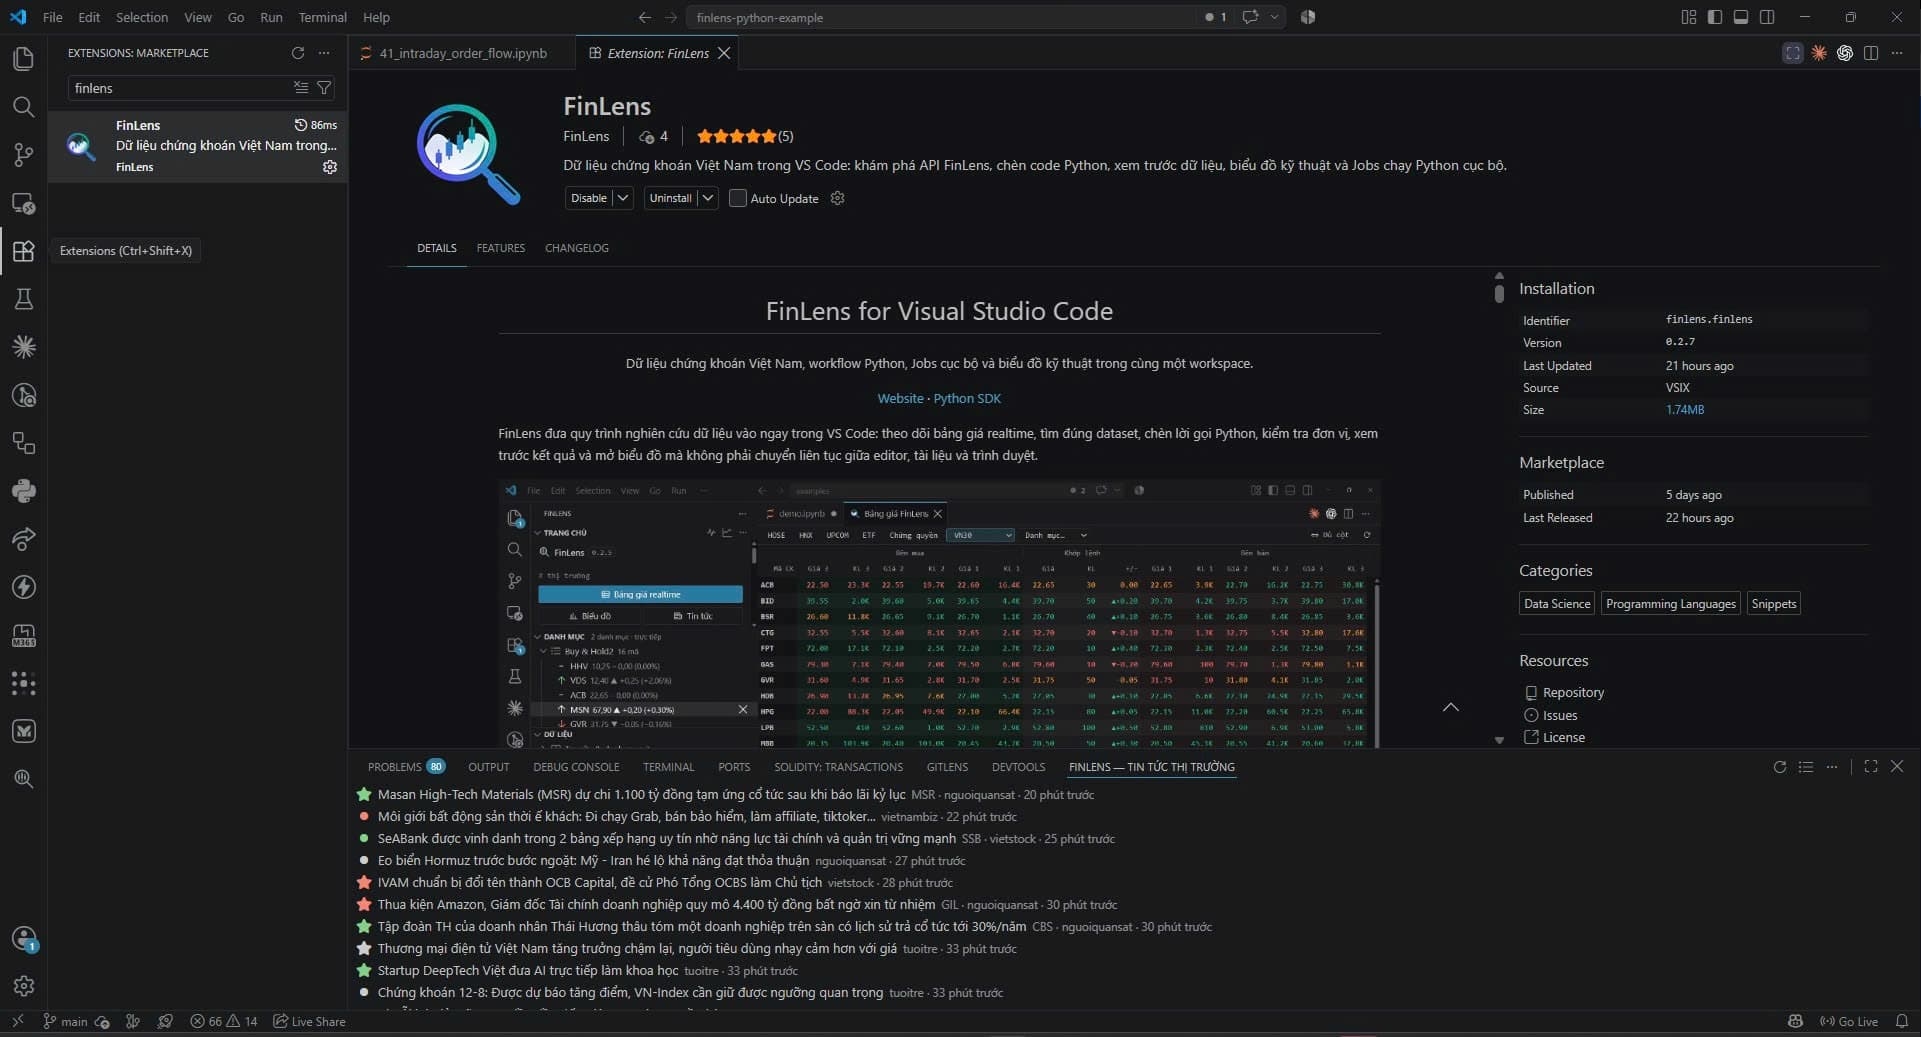
Task: Open Remote Explorer in activity bar
Action: coord(23,203)
